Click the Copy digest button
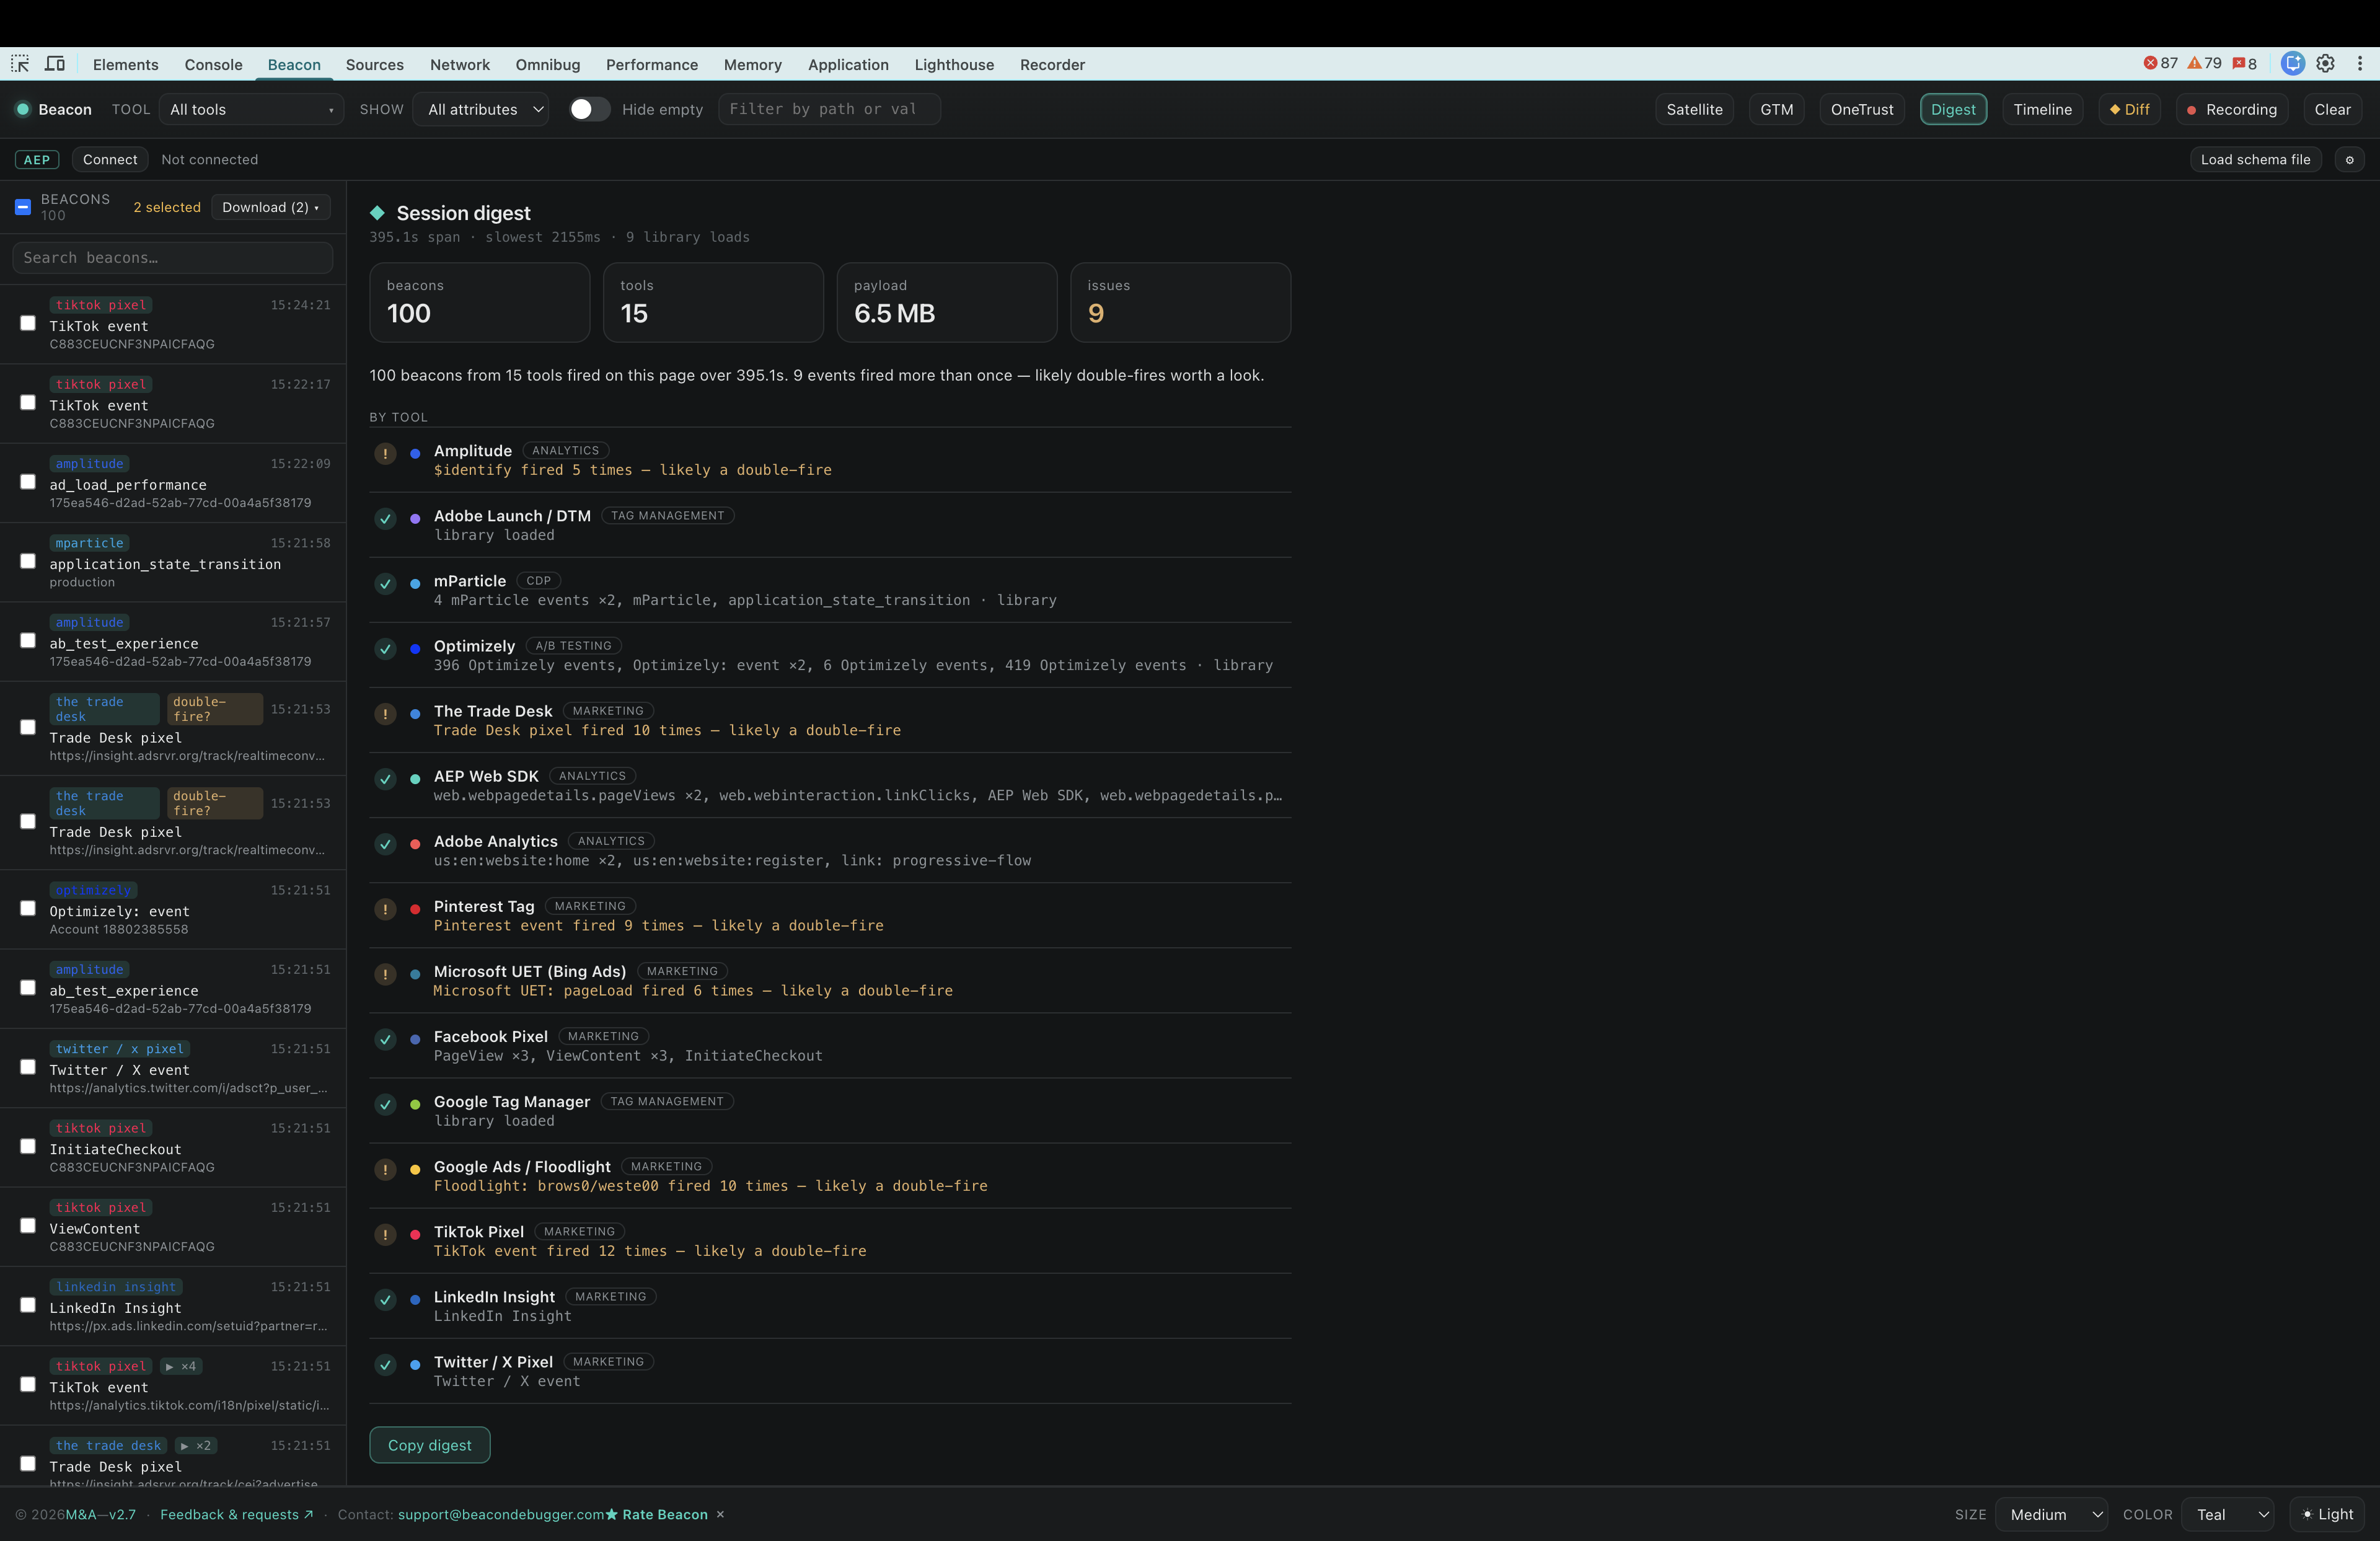 pyautogui.click(x=430, y=1445)
